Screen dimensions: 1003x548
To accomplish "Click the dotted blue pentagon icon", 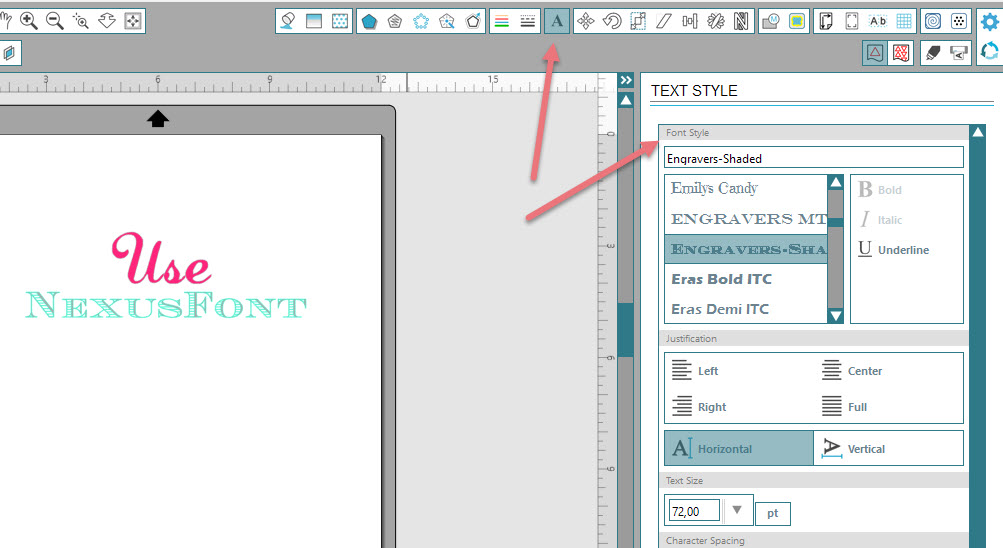I will pyautogui.click(x=421, y=21).
